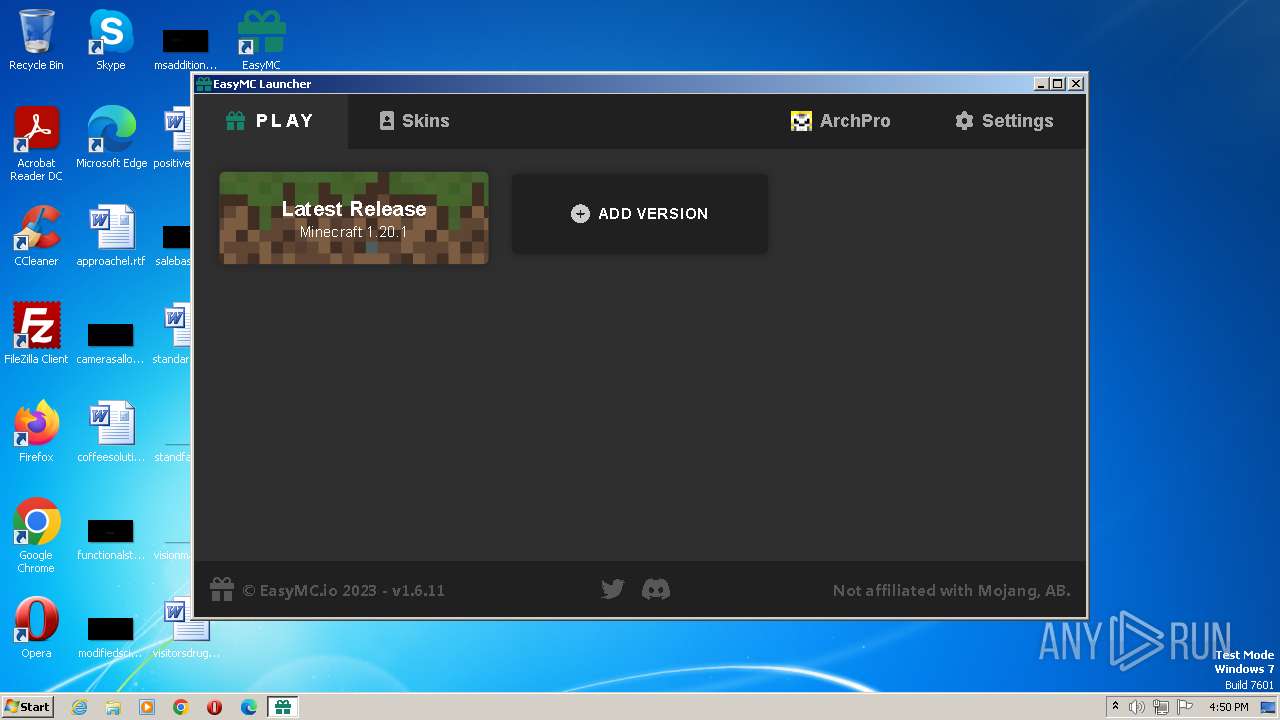
Task: Open Edge from the taskbar
Action: click(249, 707)
